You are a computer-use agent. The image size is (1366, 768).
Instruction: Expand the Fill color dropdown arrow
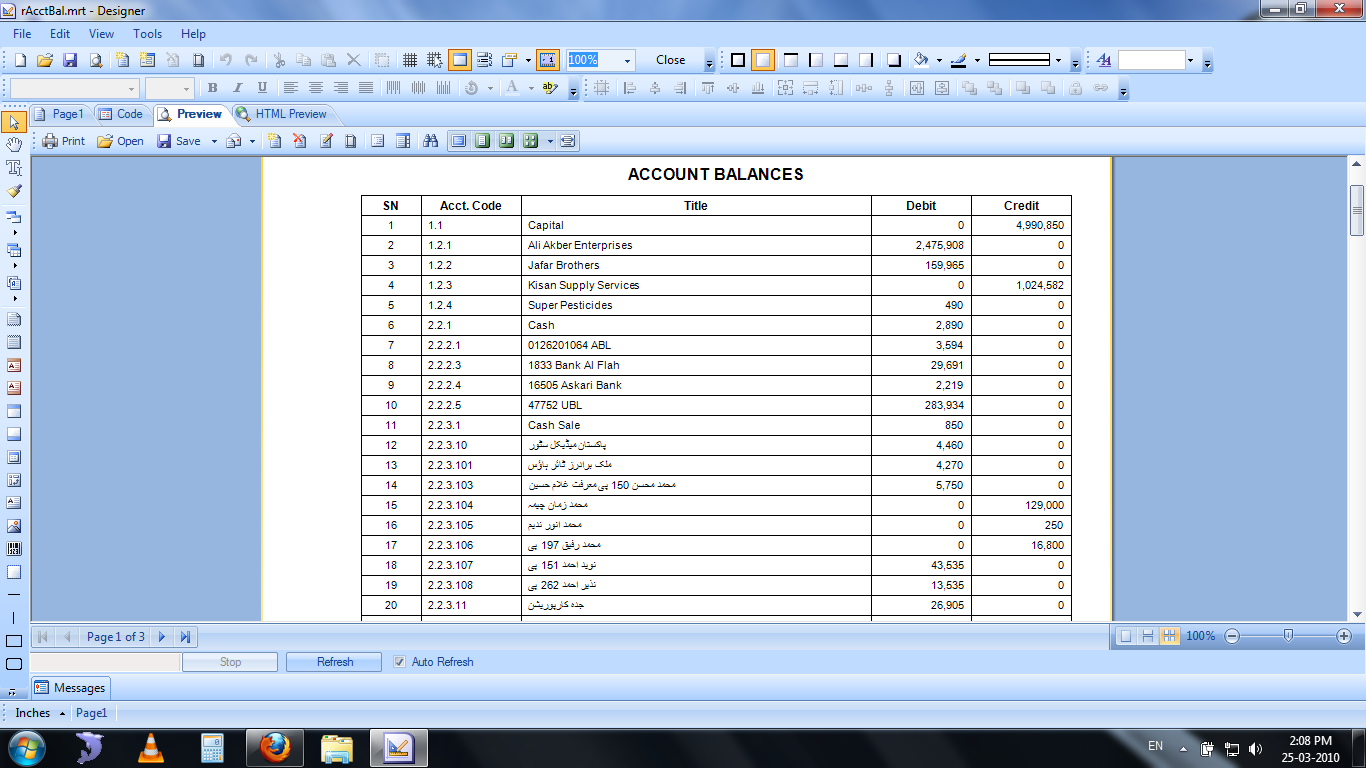[x=939, y=60]
